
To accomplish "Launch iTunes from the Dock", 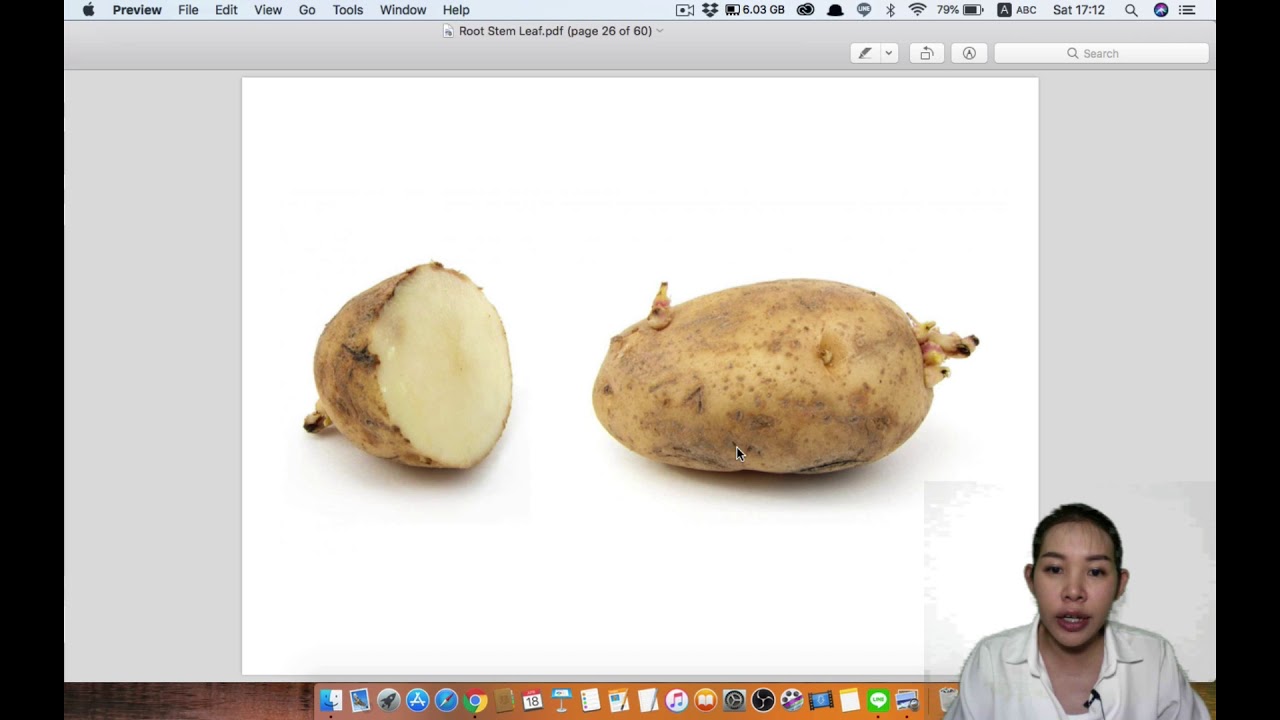I will [x=677, y=701].
